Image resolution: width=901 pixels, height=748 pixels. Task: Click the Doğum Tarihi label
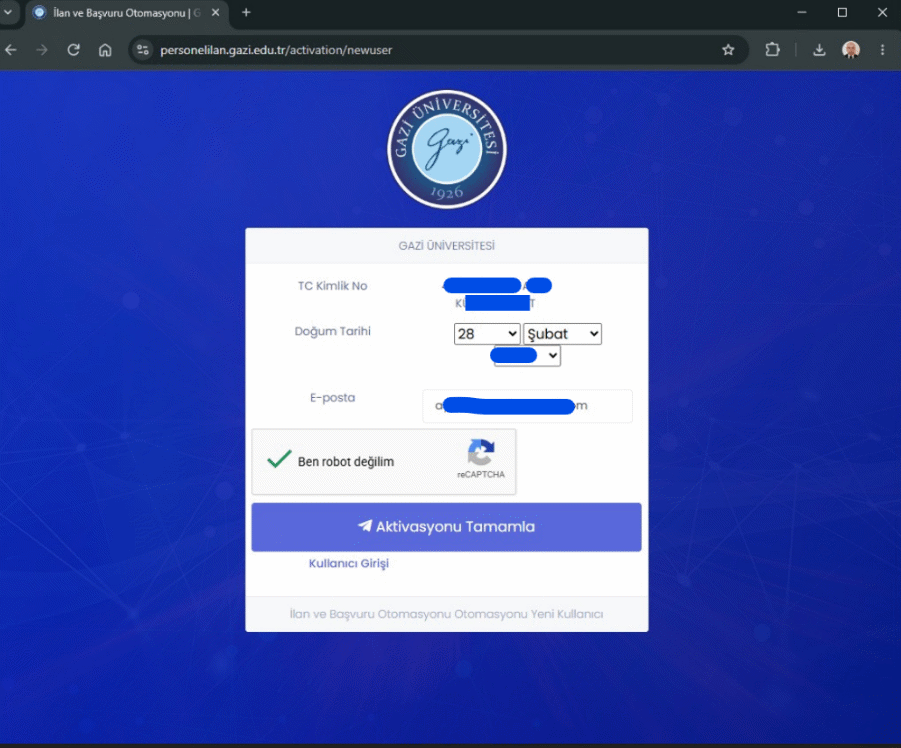click(332, 331)
